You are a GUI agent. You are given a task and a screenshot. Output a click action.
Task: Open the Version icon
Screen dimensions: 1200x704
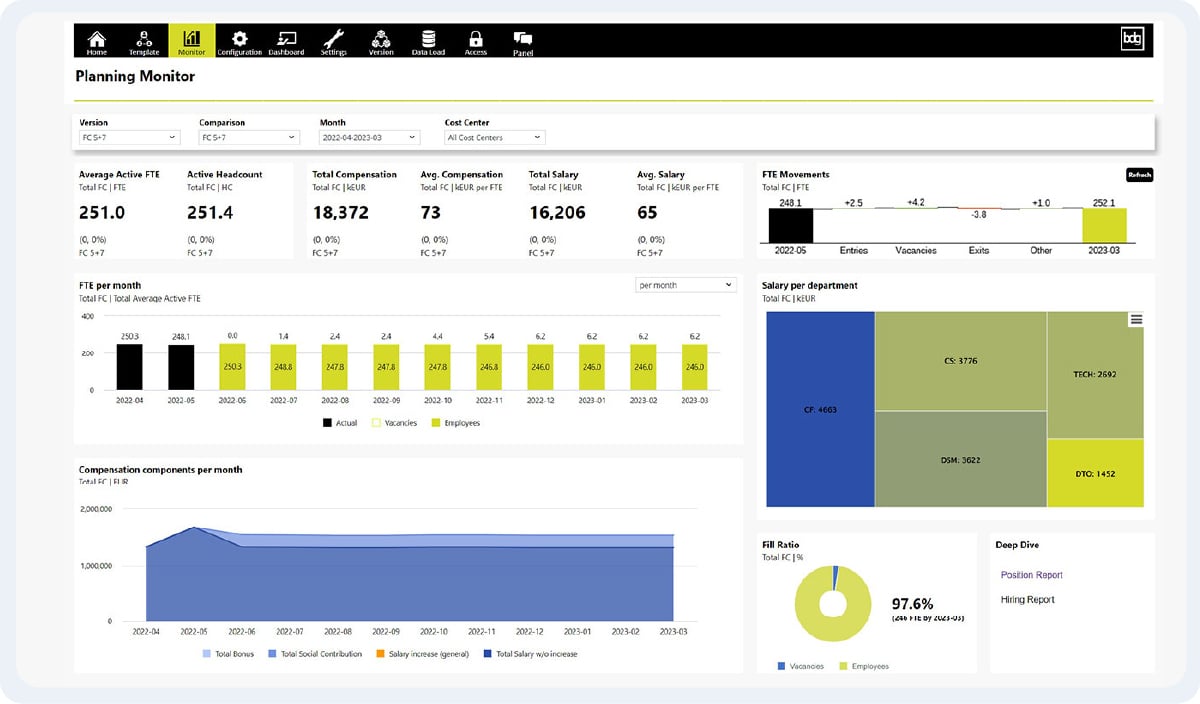tap(381, 40)
